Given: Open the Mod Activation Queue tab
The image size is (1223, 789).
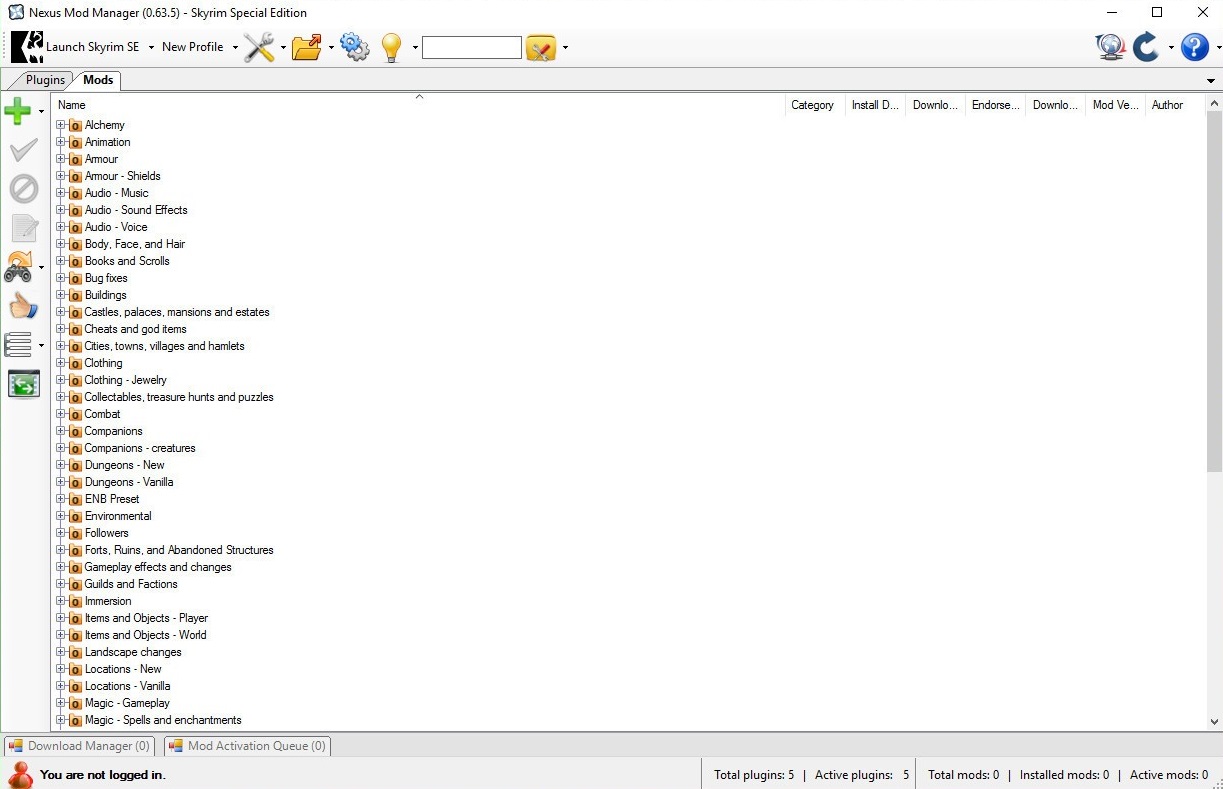Looking at the screenshot, I should click(x=247, y=746).
